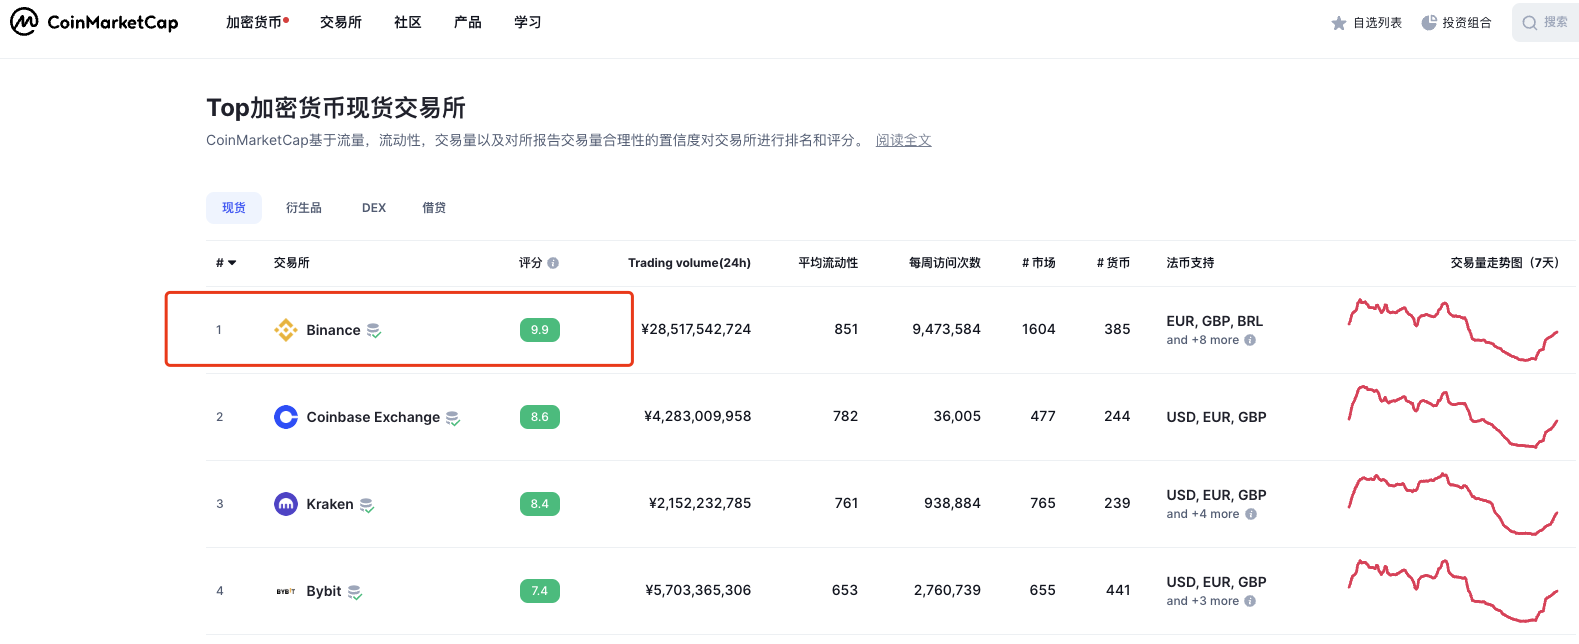Open the Coinbase Exchange link
1579x644 pixels.
coord(373,417)
